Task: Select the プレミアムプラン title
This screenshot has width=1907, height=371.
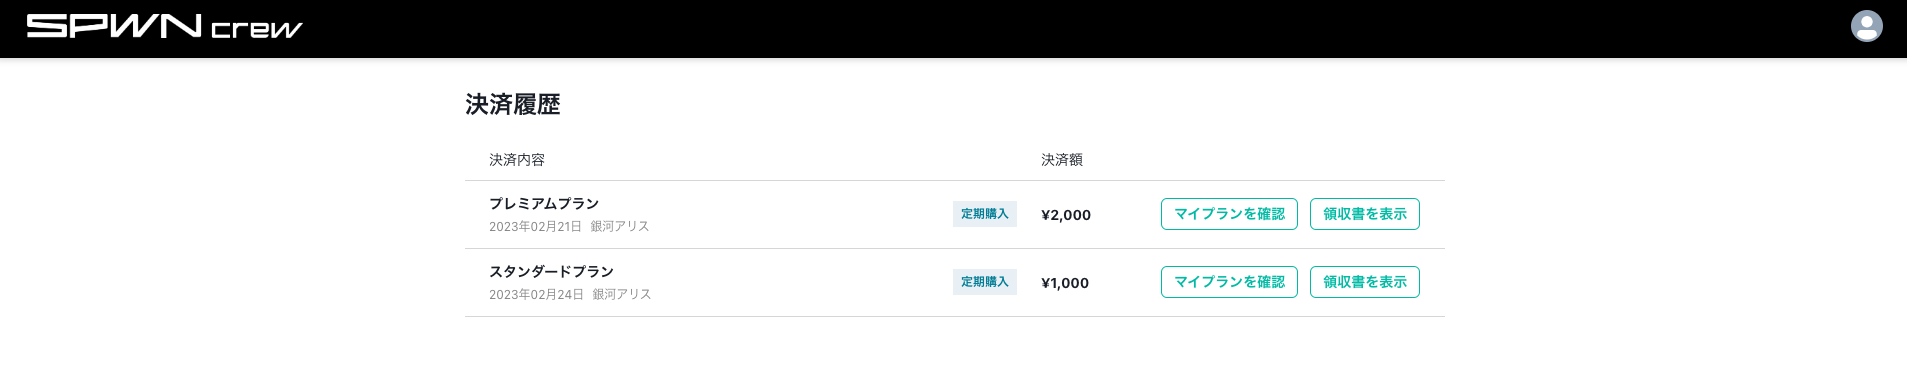Action: click(x=544, y=204)
